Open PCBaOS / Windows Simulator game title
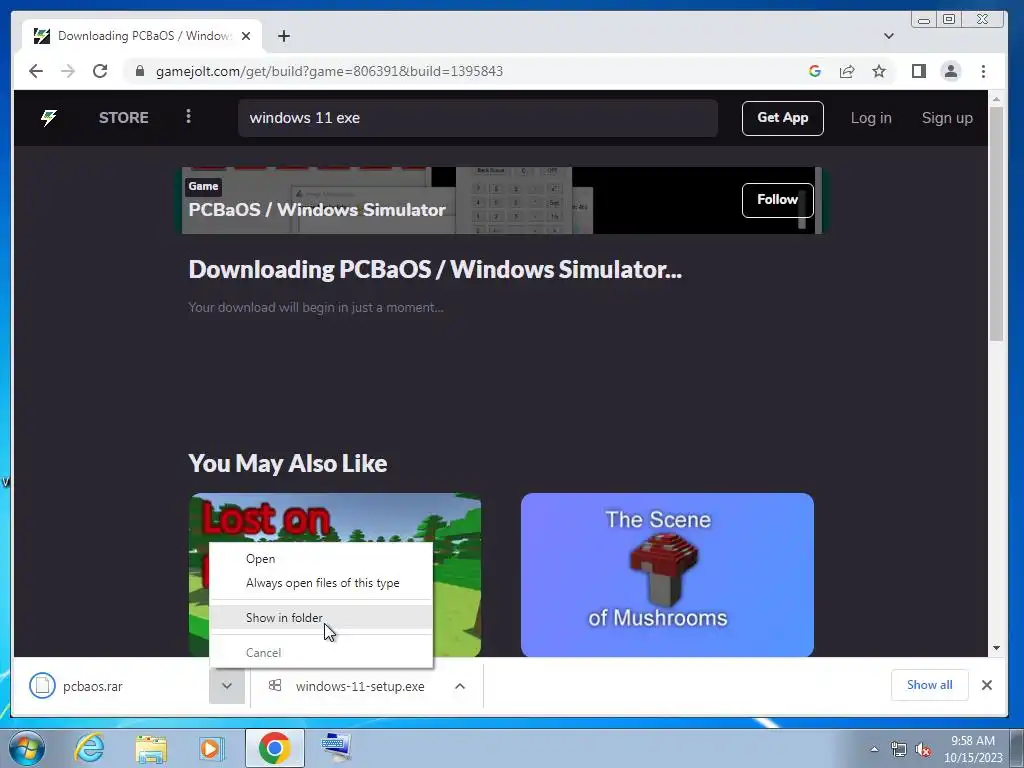 (317, 210)
